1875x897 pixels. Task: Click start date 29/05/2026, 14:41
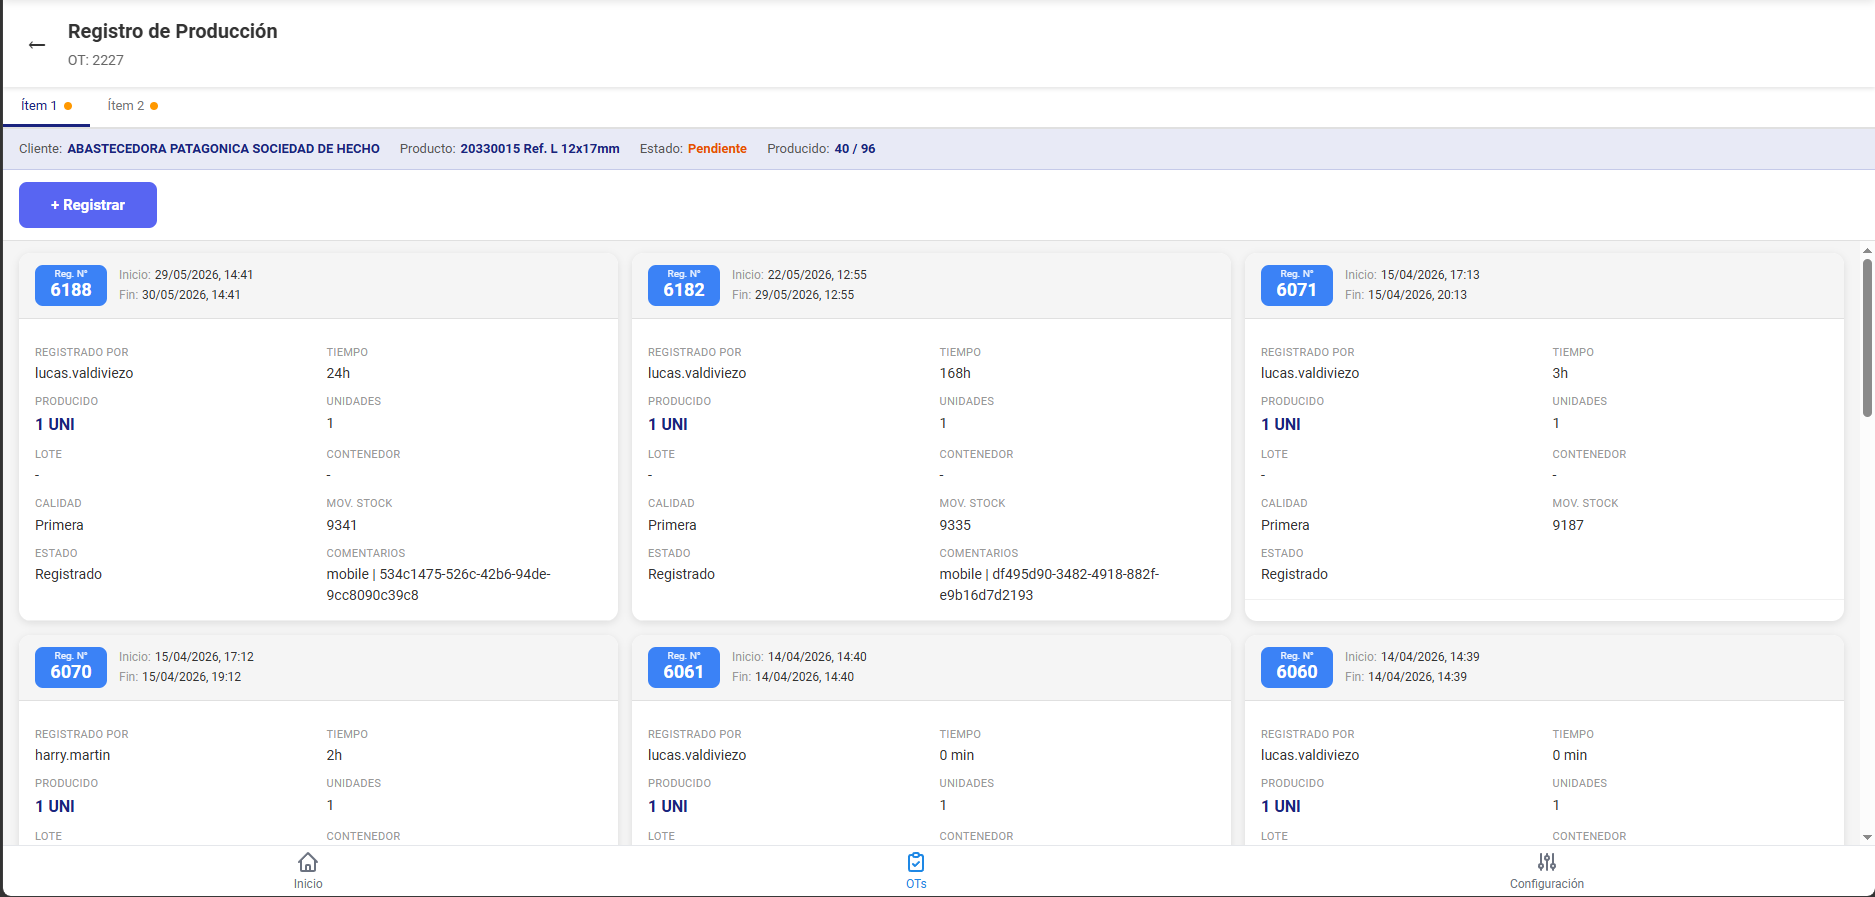pyautogui.click(x=204, y=275)
